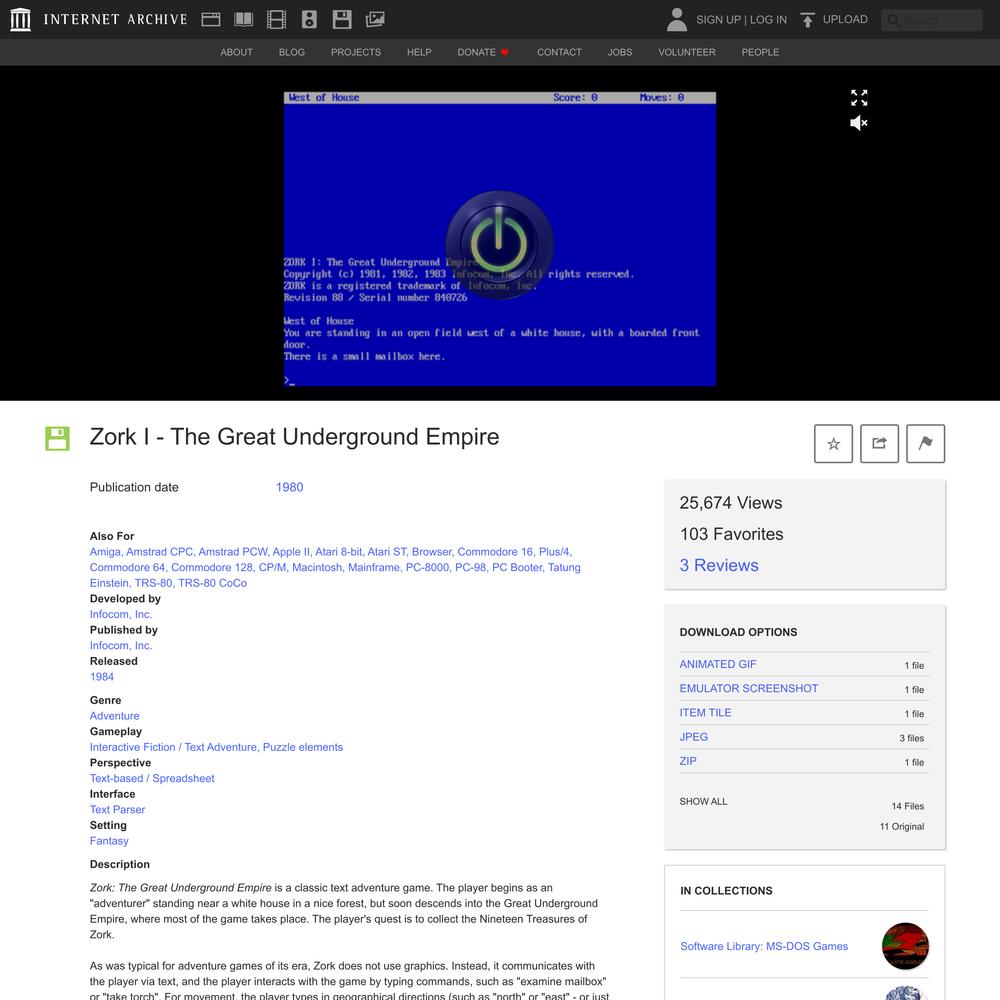Open the DONATE menu item

click(483, 52)
